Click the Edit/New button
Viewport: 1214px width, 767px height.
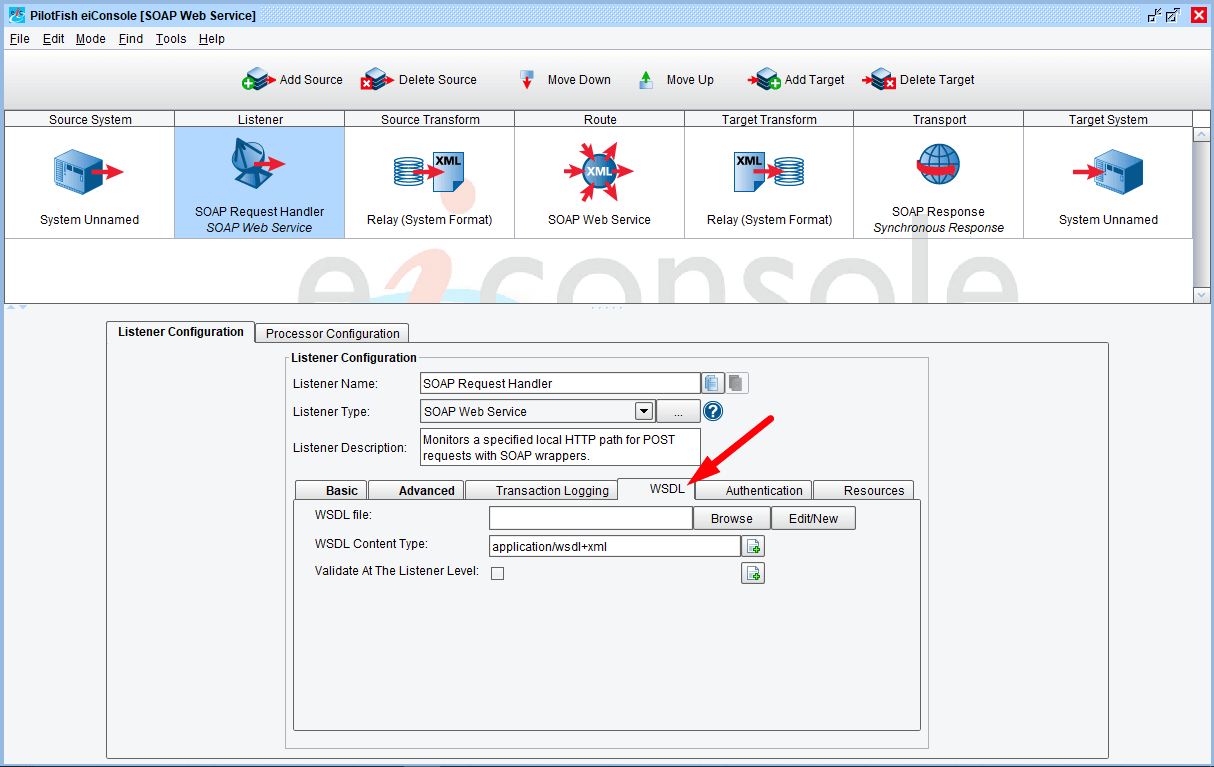(x=813, y=518)
